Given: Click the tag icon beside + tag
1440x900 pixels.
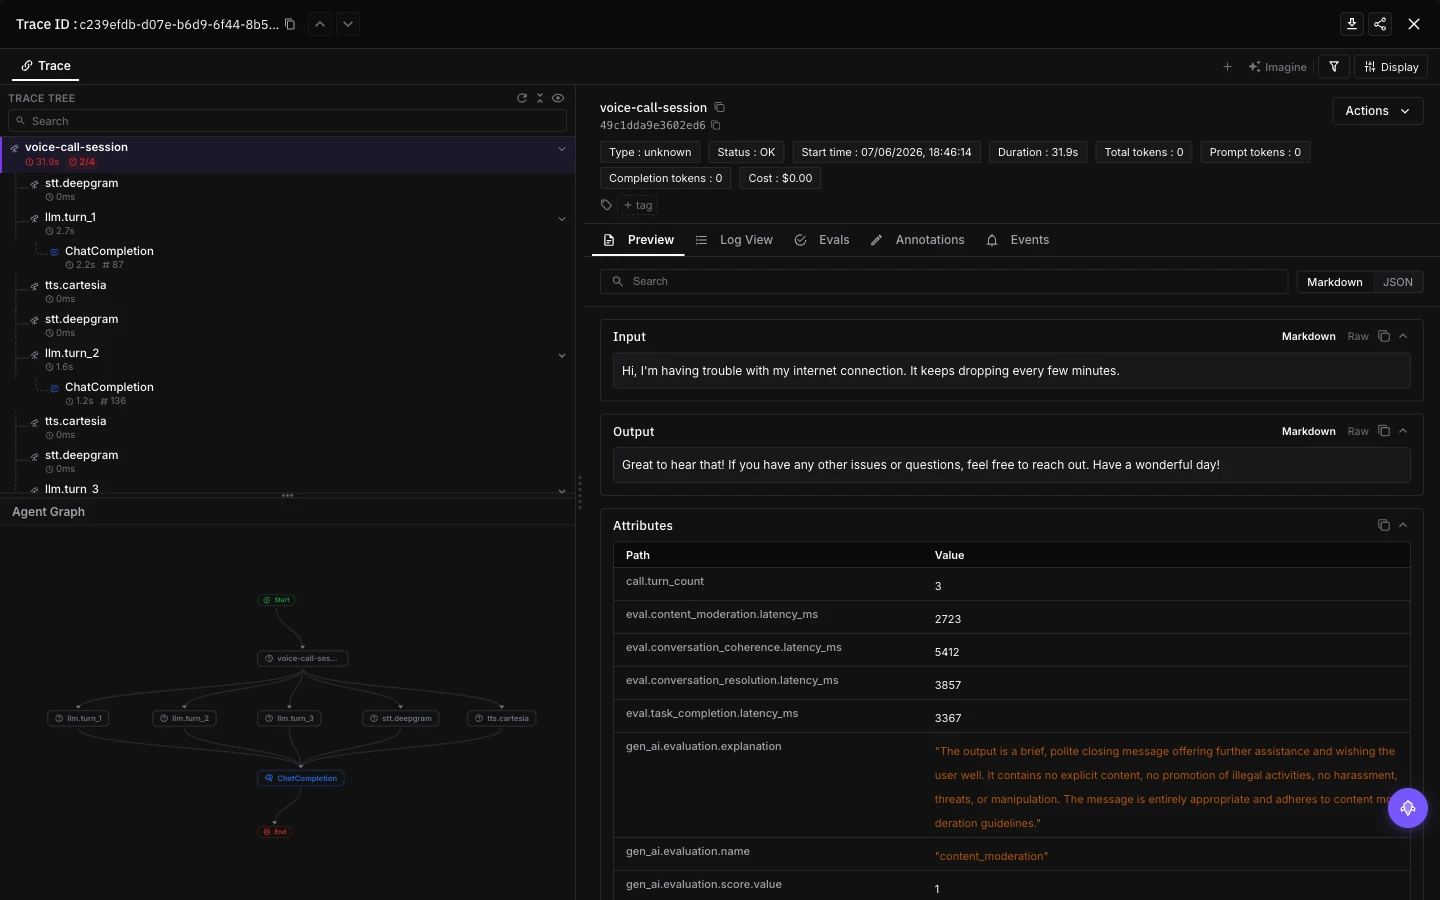Looking at the screenshot, I should (606, 205).
